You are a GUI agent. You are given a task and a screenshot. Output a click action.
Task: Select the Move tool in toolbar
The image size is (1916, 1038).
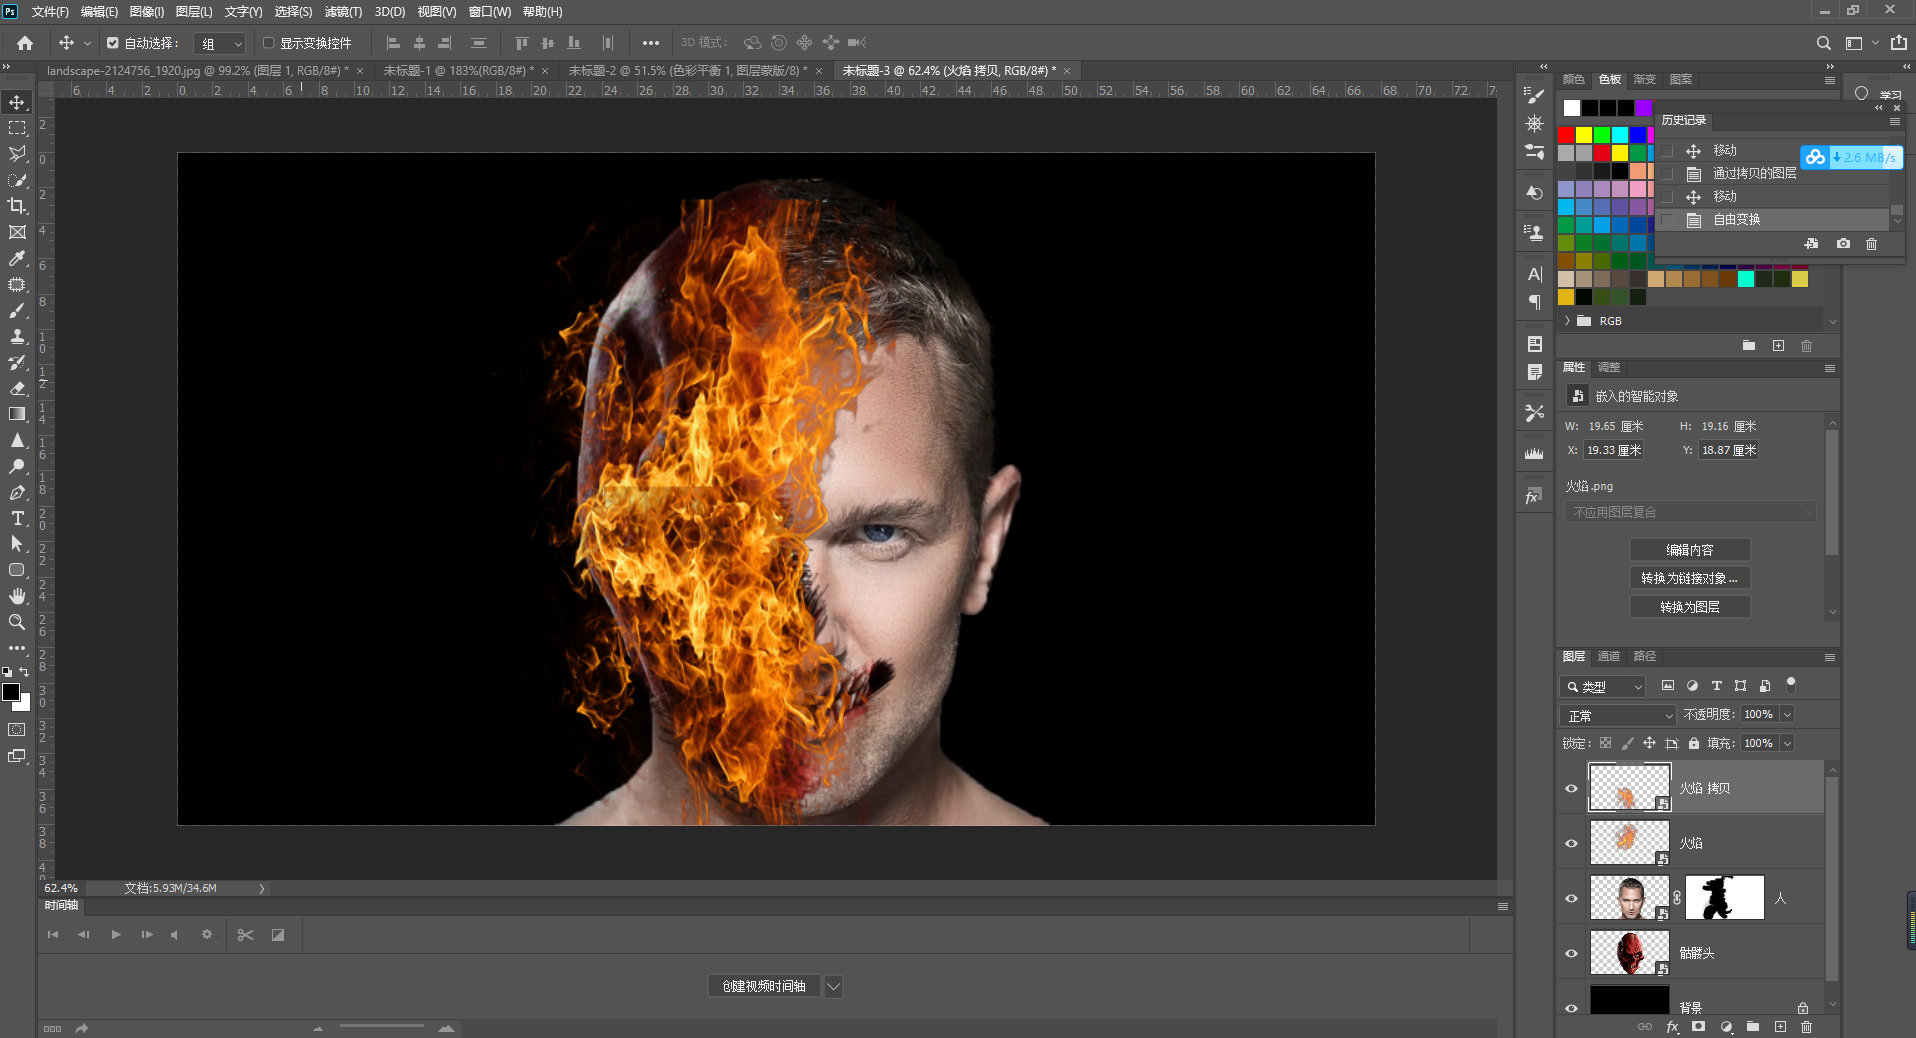click(x=17, y=102)
